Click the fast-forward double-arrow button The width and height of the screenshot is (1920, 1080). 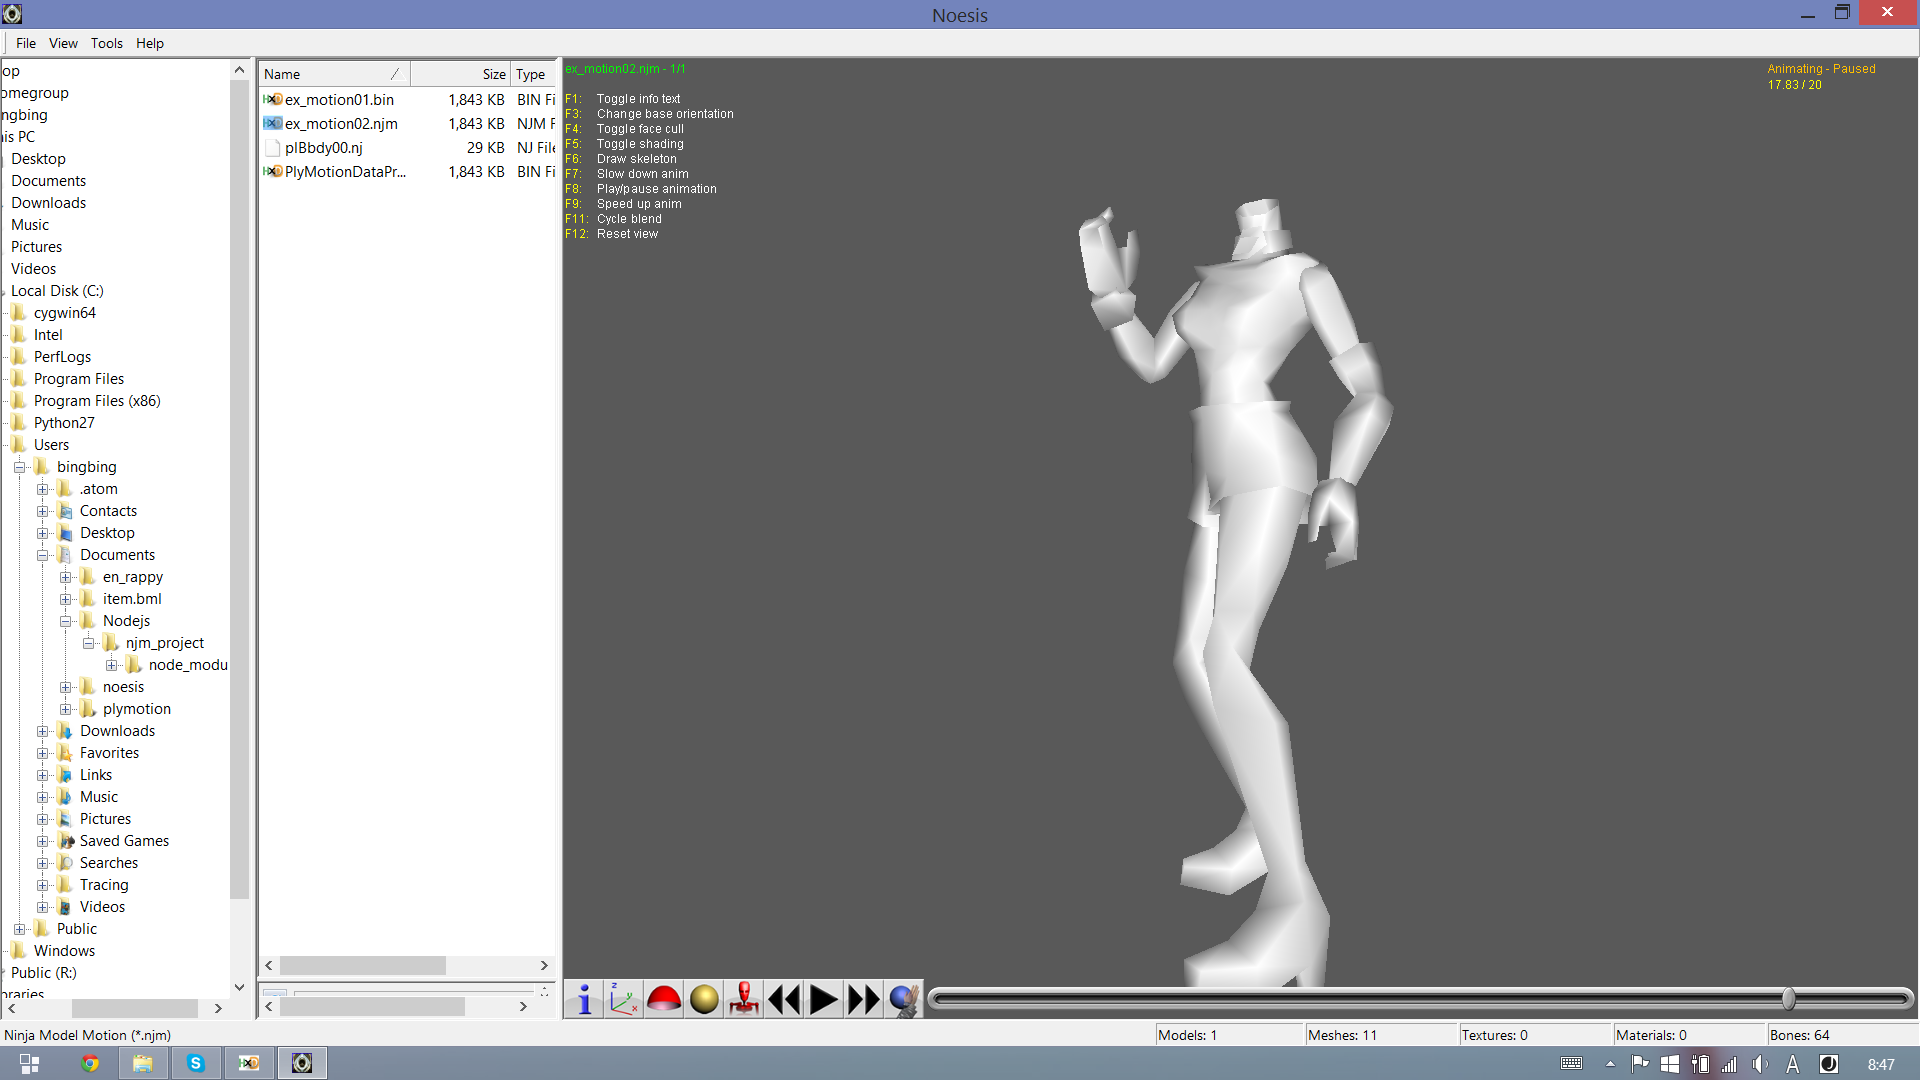(864, 999)
